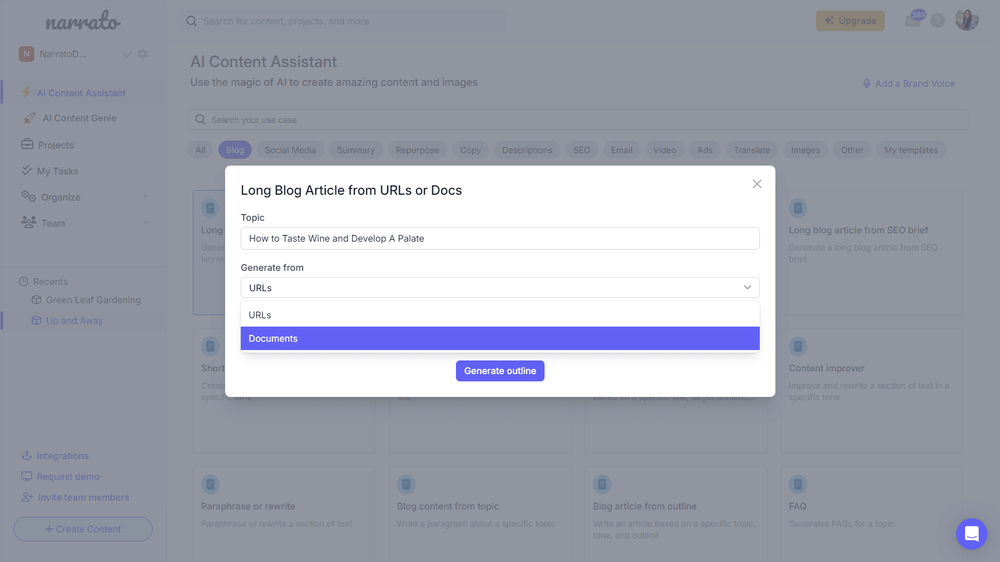
Task: Close the Long Blog Article dialog
Action: 756,184
